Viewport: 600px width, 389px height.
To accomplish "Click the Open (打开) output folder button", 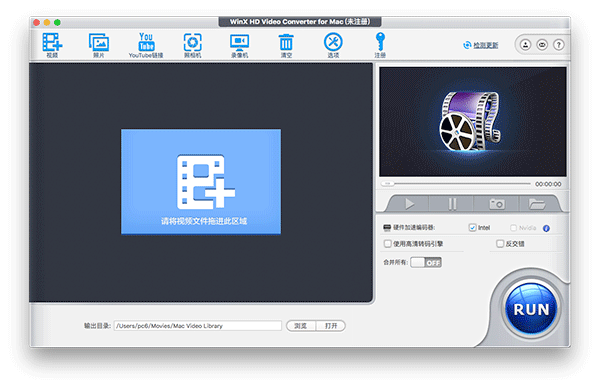I will tap(331, 326).
